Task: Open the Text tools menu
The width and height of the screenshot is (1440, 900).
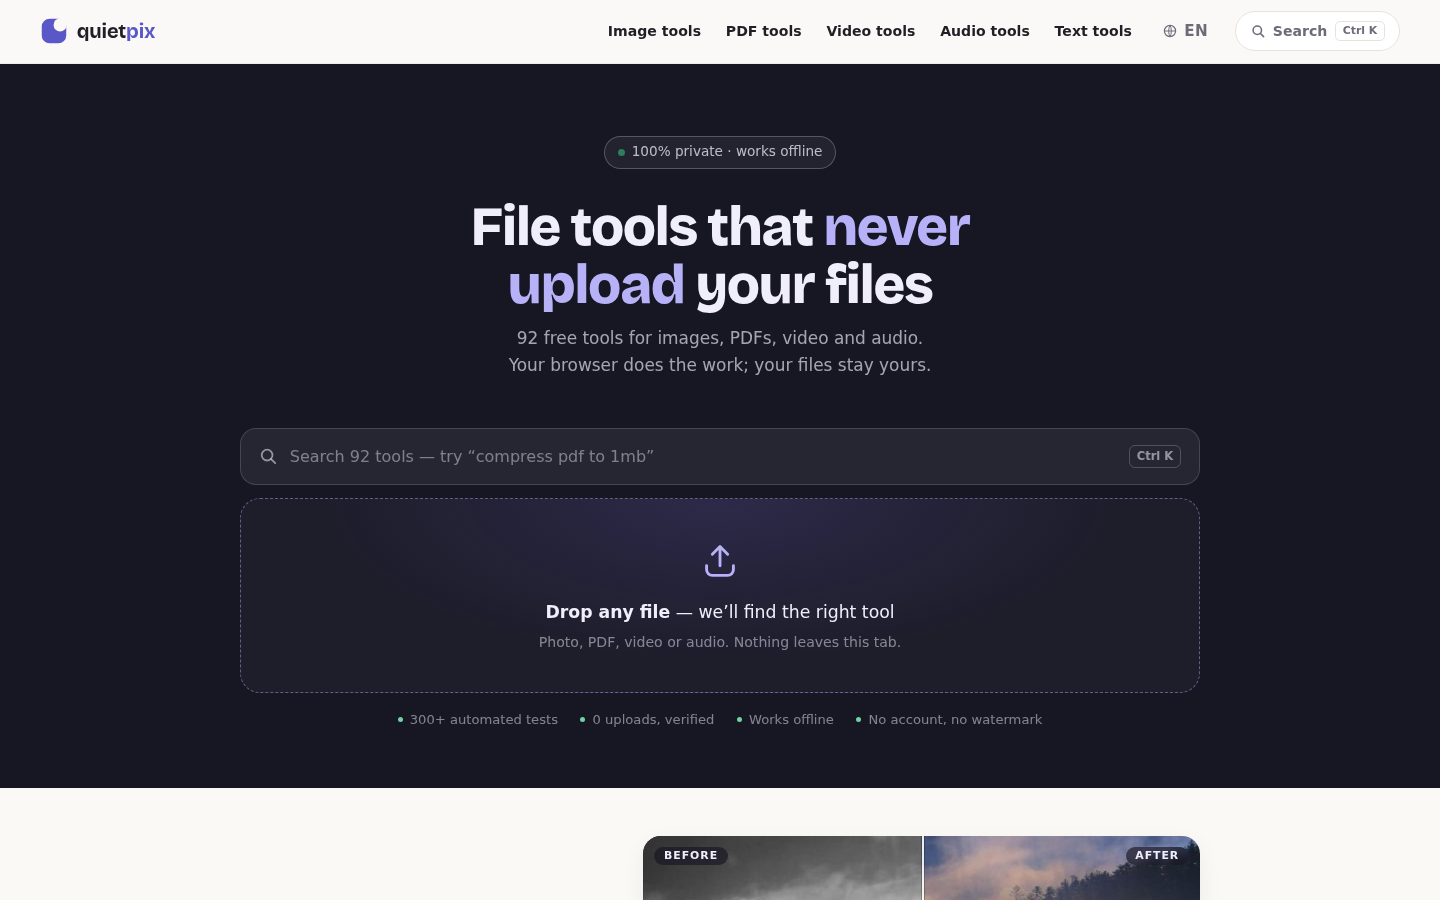Action: 1092,31
